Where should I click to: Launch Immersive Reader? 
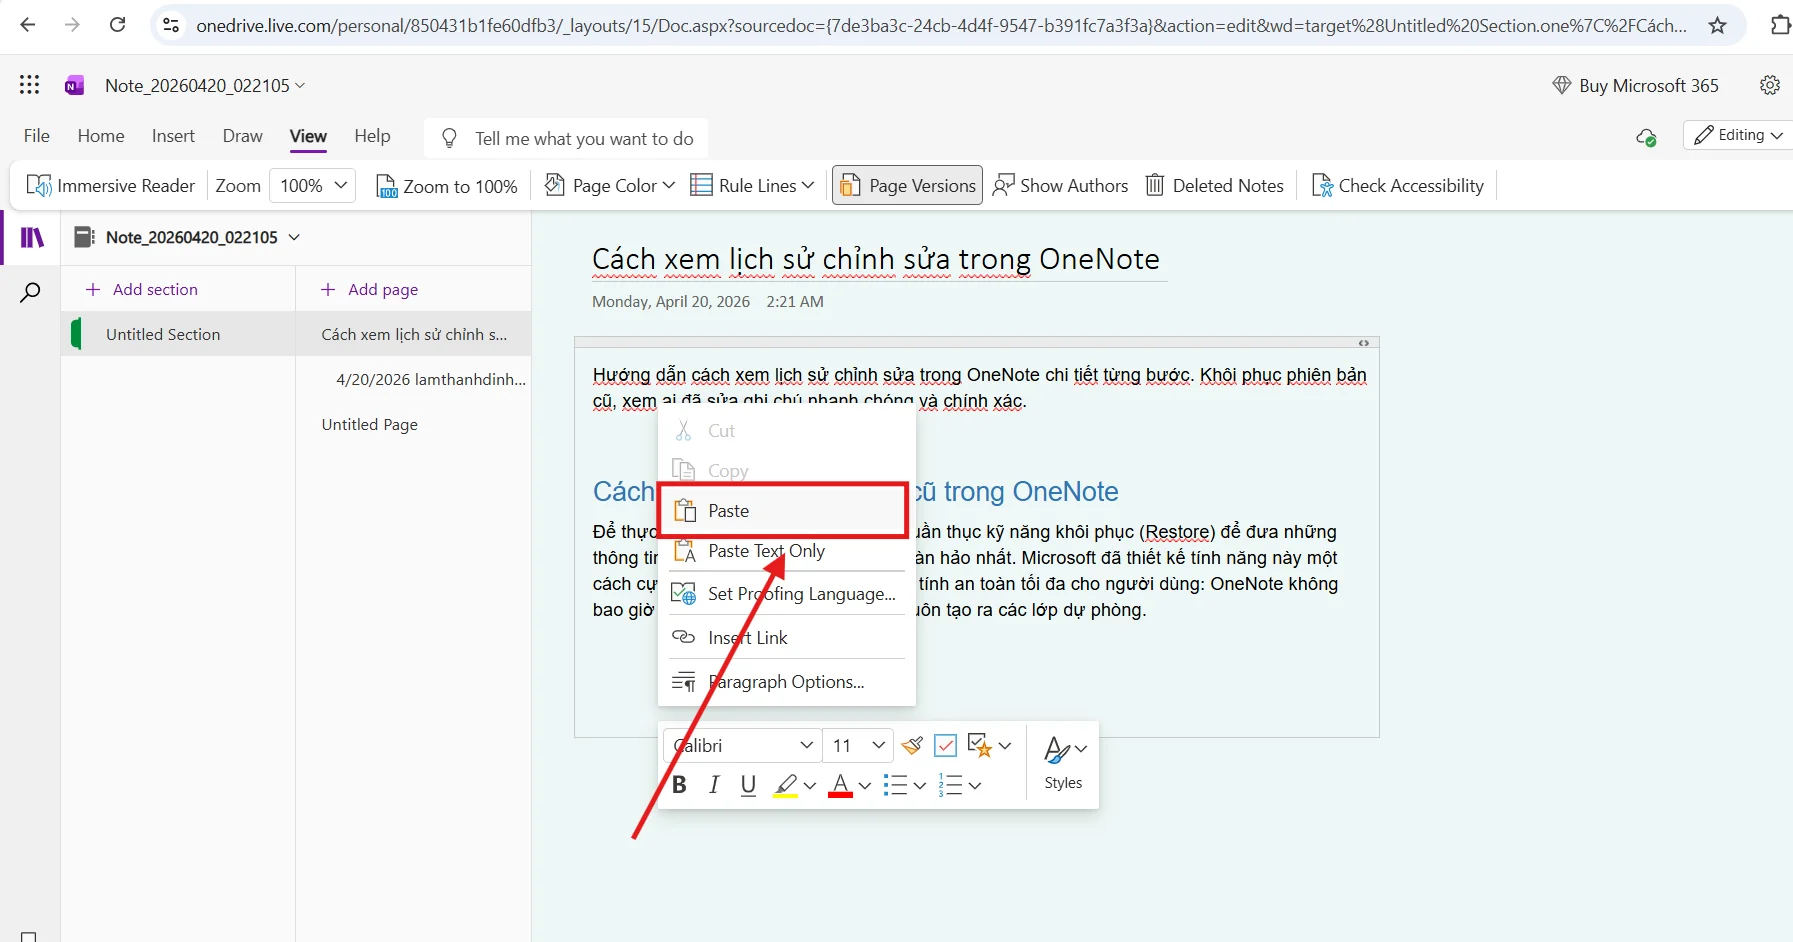[110, 185]
